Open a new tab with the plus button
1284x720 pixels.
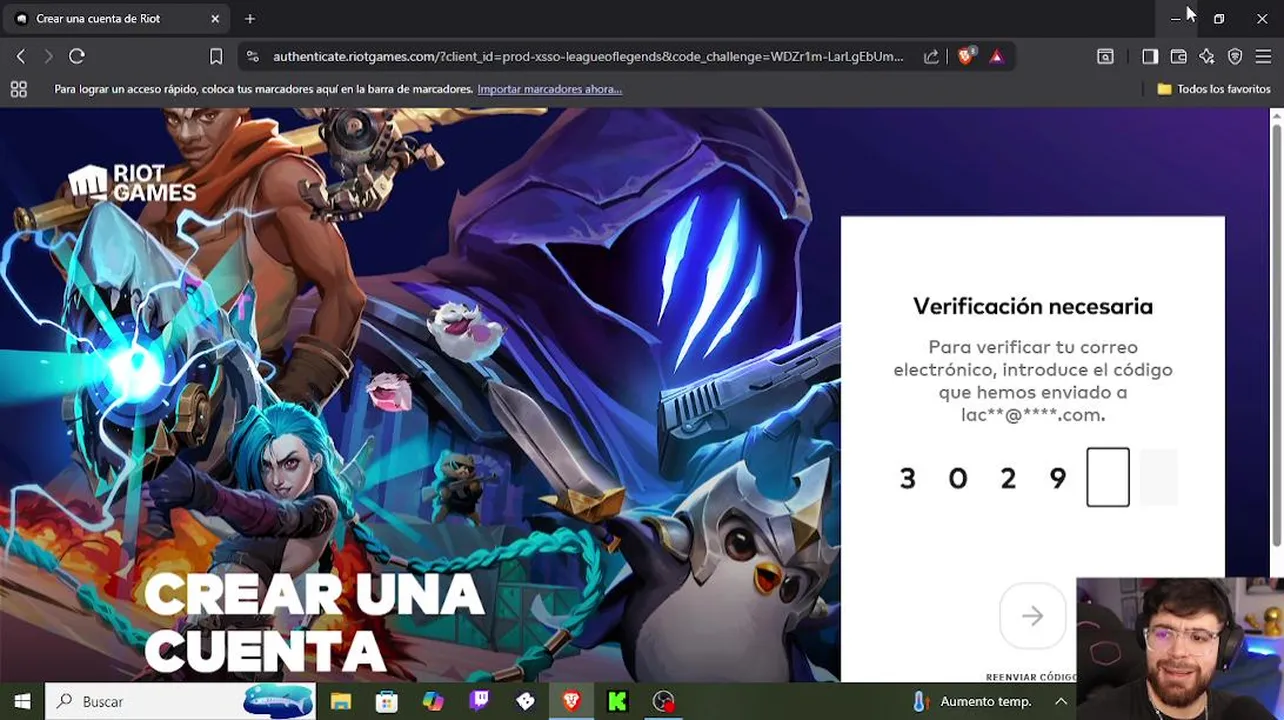[250, 18]
